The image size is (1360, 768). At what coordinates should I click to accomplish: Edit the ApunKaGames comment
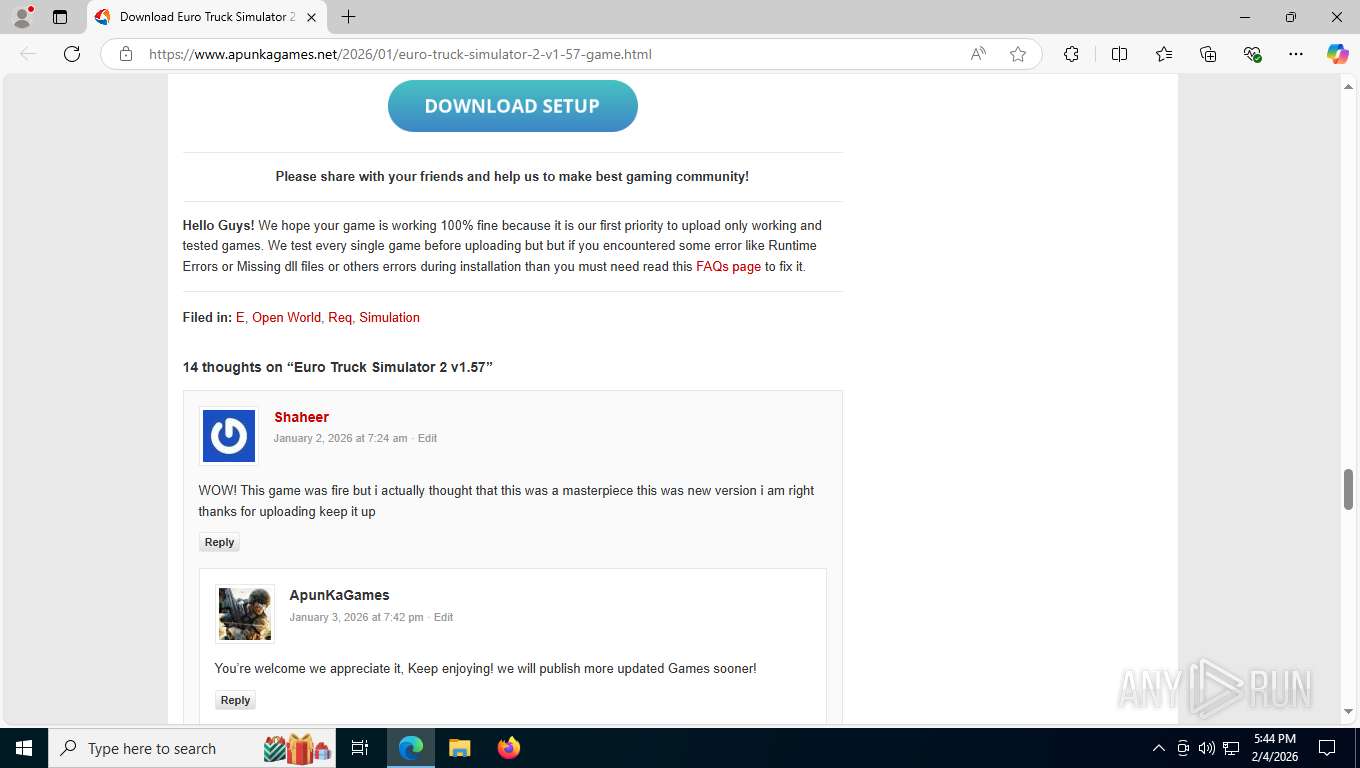[443, 617]
